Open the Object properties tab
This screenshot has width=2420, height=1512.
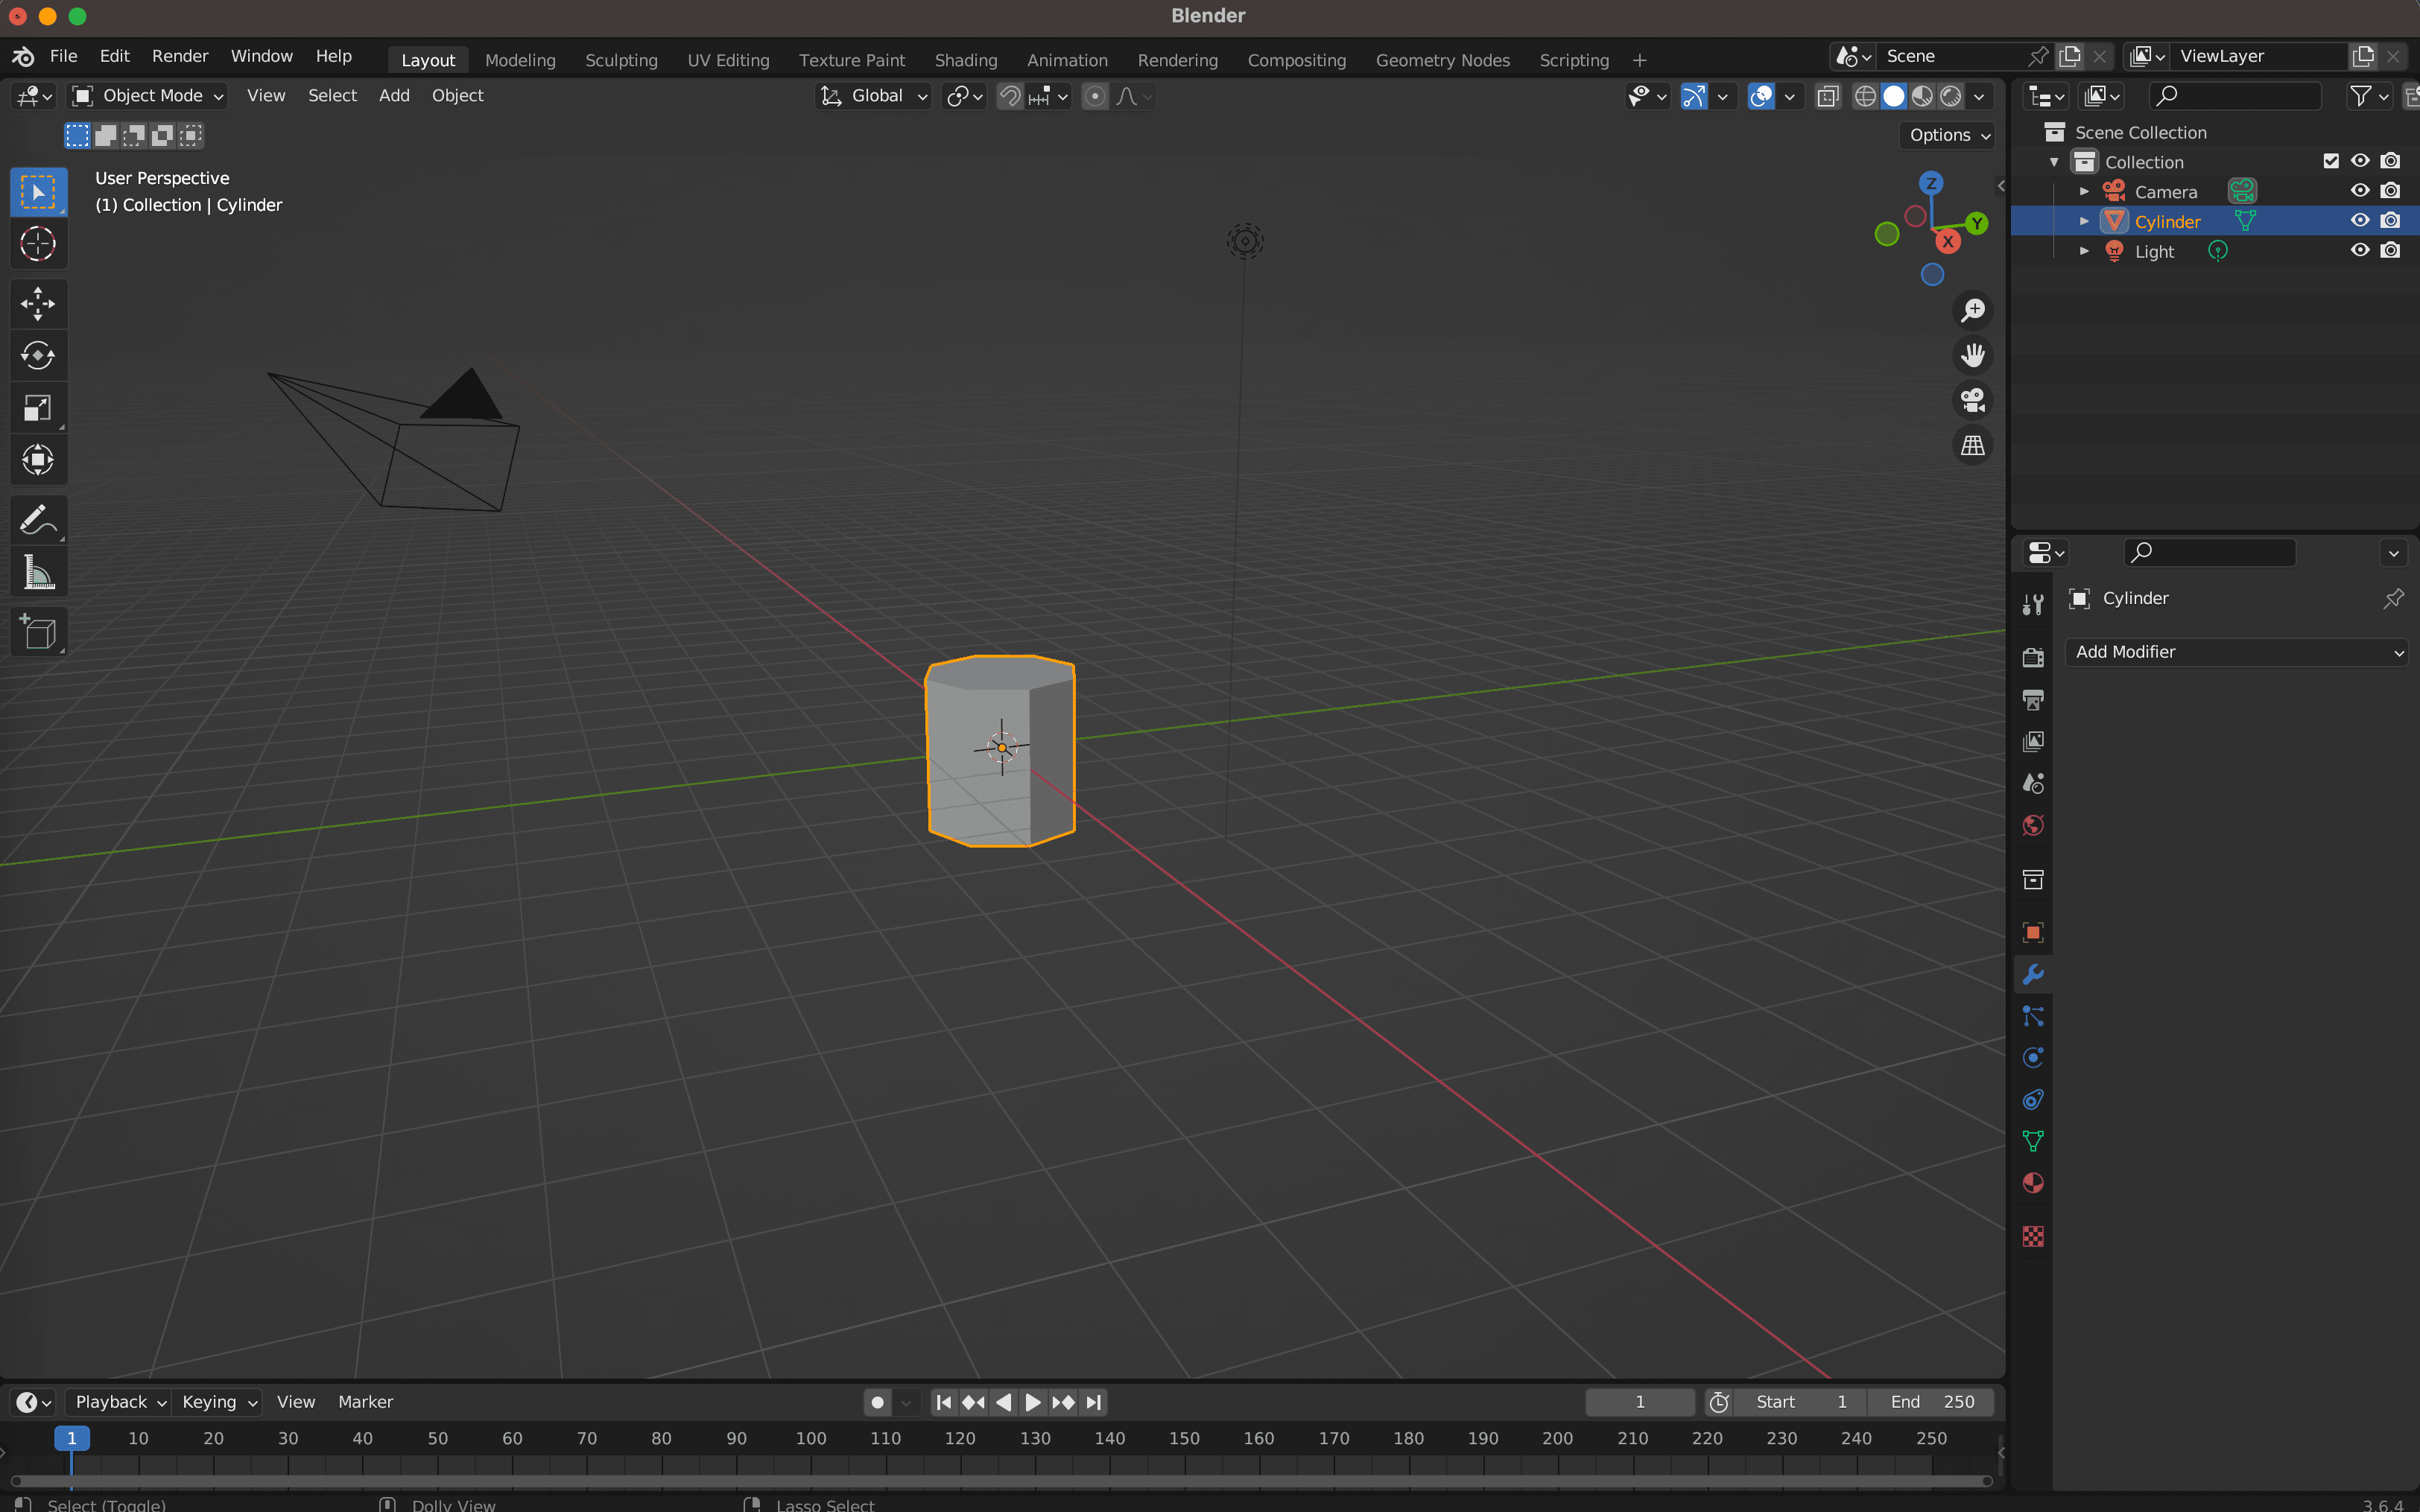coord(2033,932)
